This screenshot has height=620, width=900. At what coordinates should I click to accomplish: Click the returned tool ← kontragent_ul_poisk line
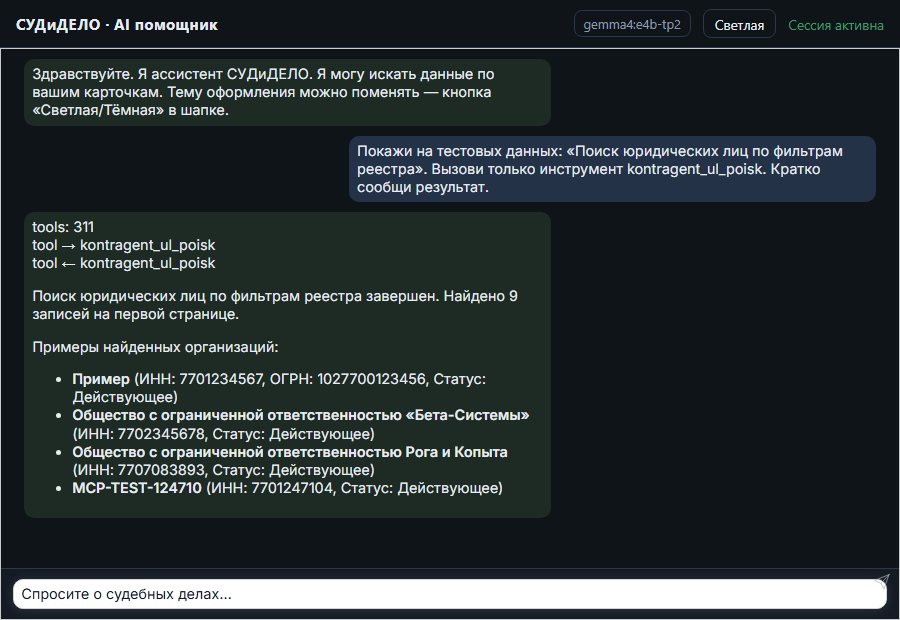[x=123, y=263]
